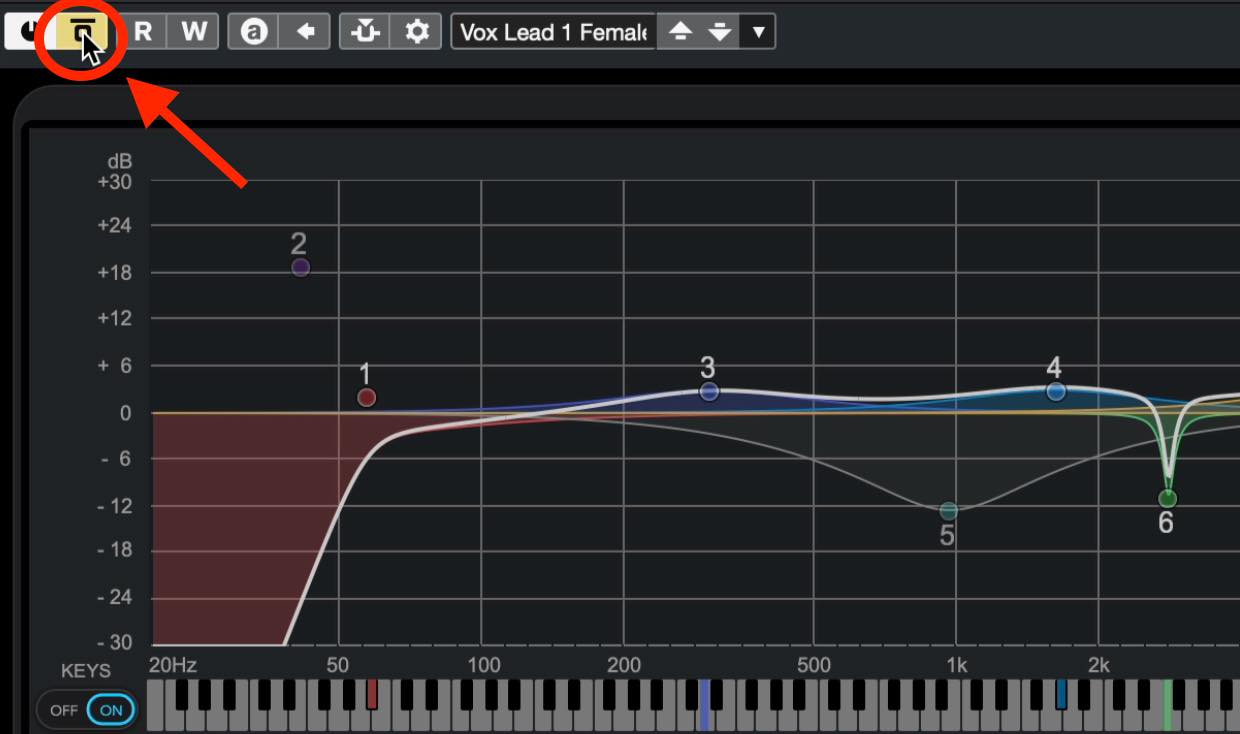This screenshot has height=734, width=1240.
Task: Click the copy settings arrow icon
Action: tap(305, 31)
